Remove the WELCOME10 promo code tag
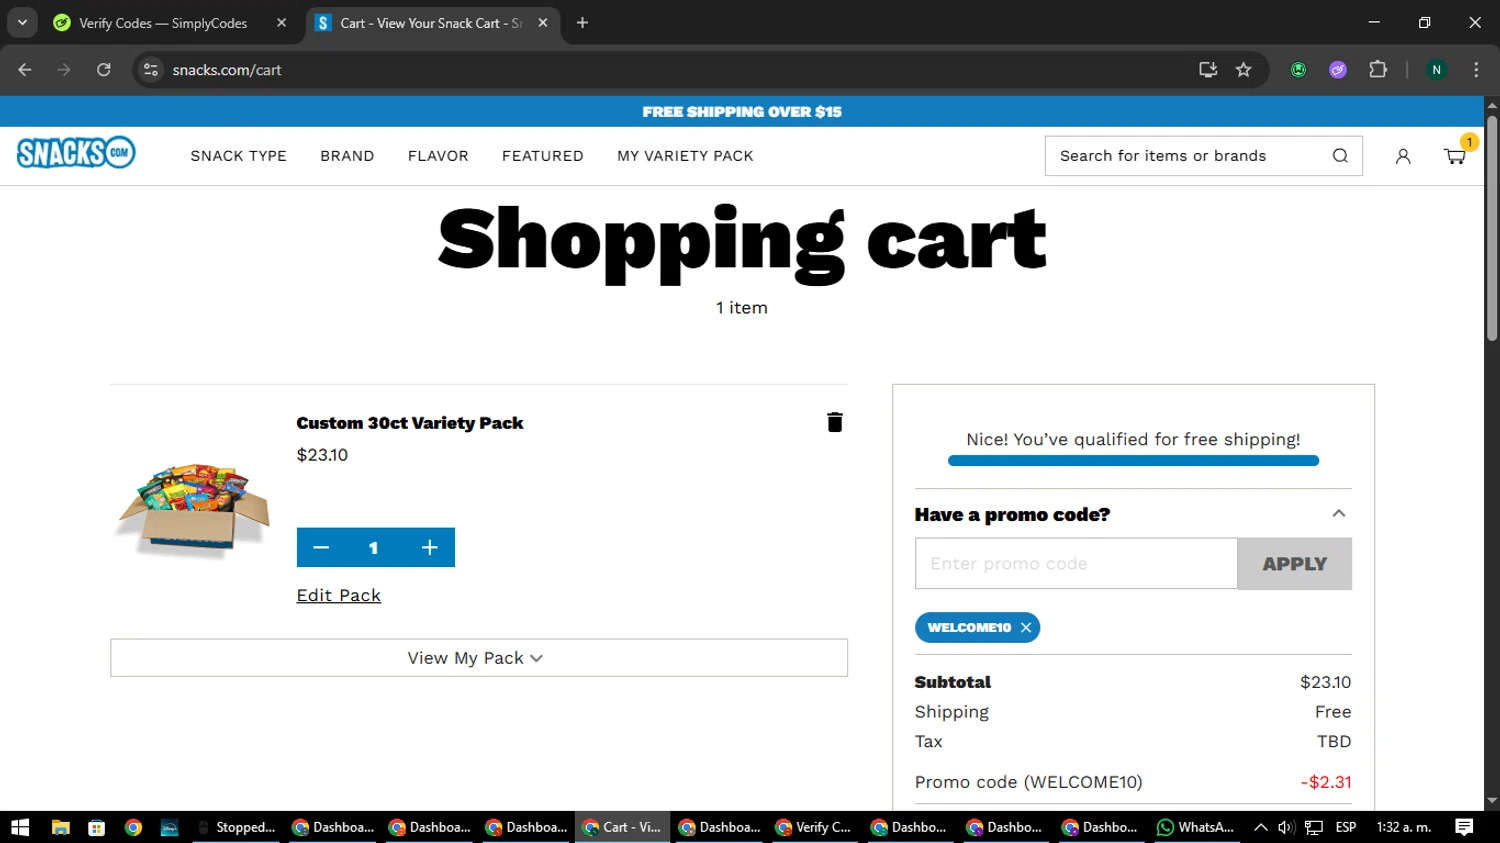This screenshot has height=843, width=1500. [x=1026, y=628]
